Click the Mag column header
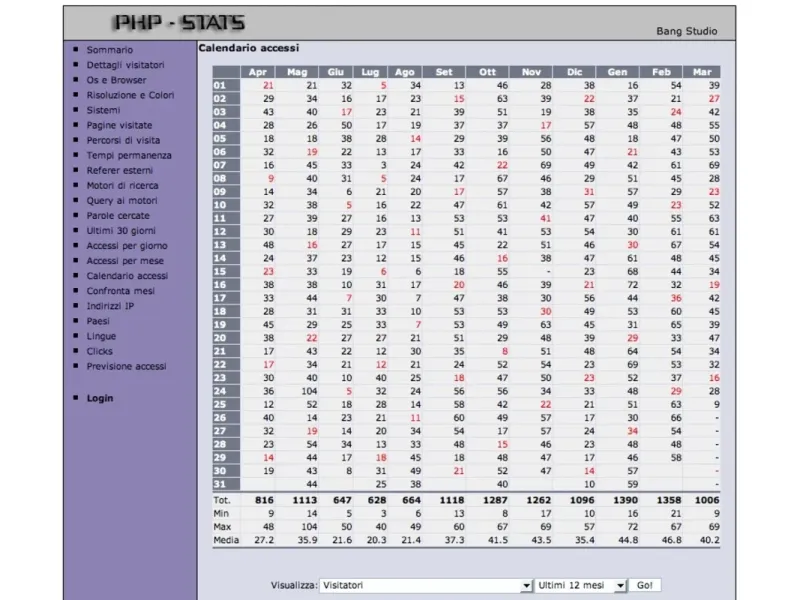800x600 pixels. coord(297,72)
